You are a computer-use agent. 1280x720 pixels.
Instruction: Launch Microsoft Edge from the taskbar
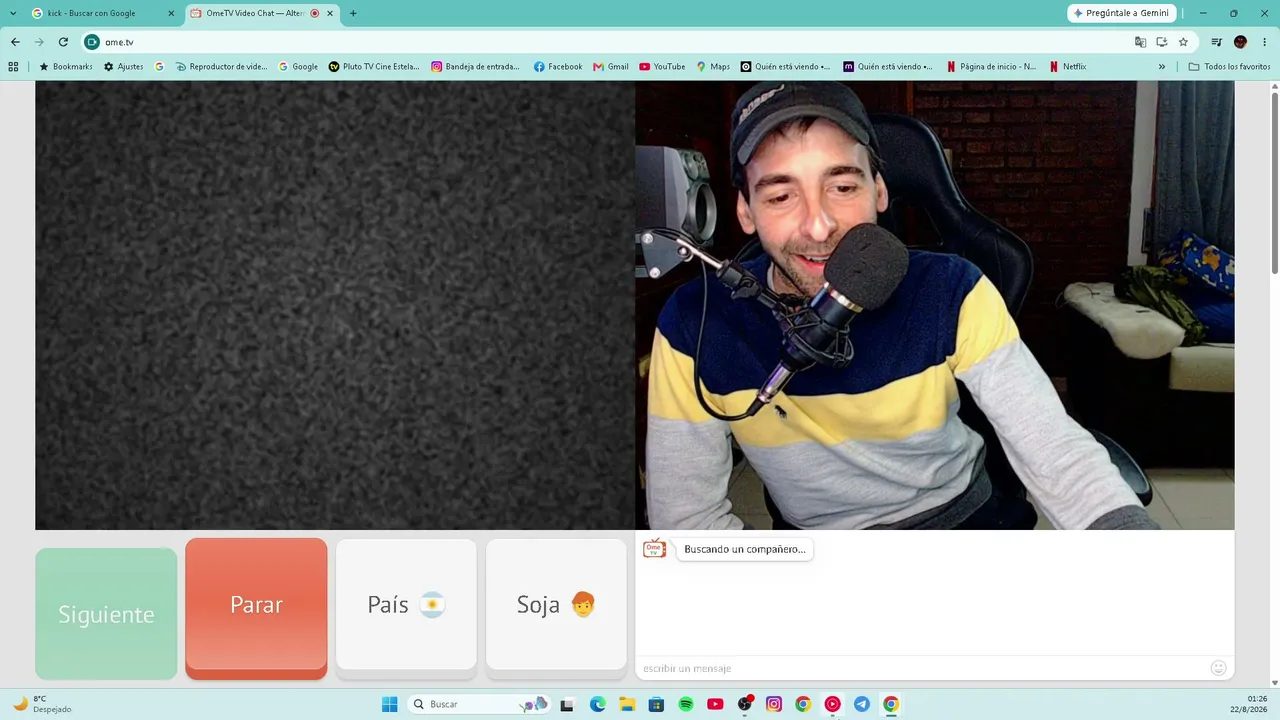(597, 704)
